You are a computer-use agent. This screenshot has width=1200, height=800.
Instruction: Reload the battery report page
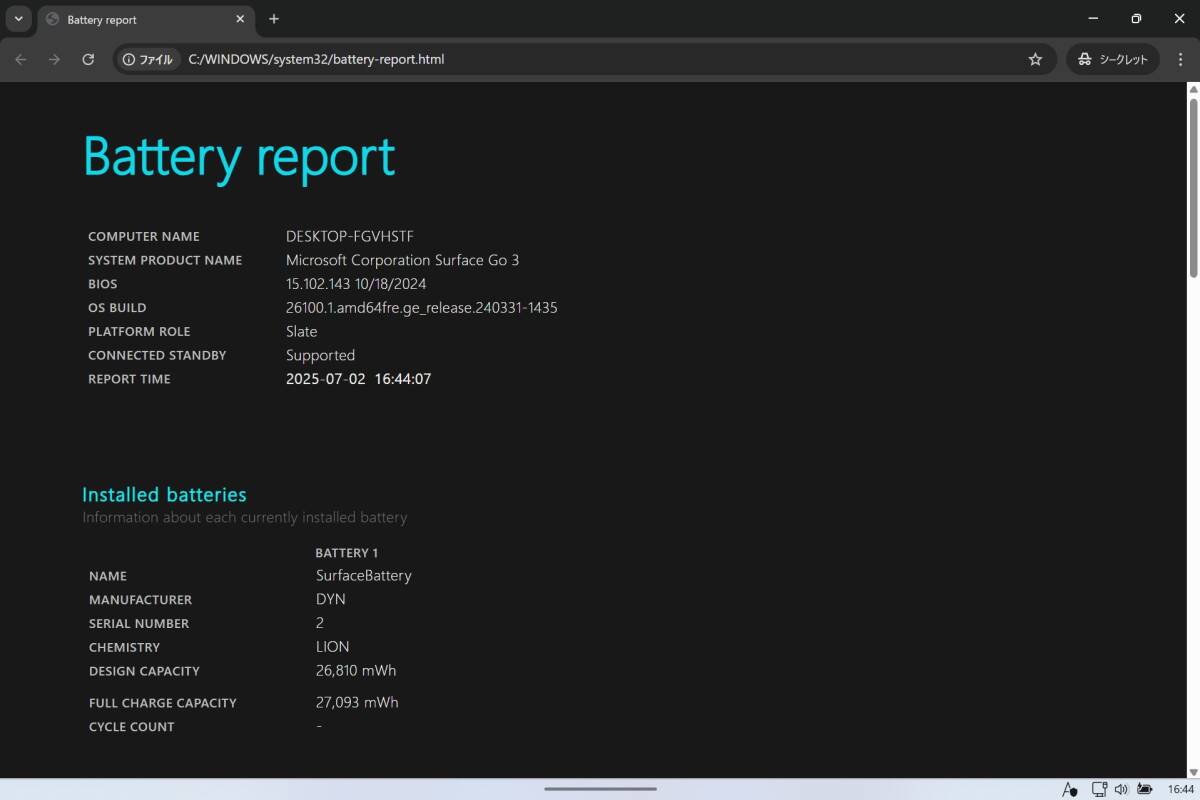[88, 59]
